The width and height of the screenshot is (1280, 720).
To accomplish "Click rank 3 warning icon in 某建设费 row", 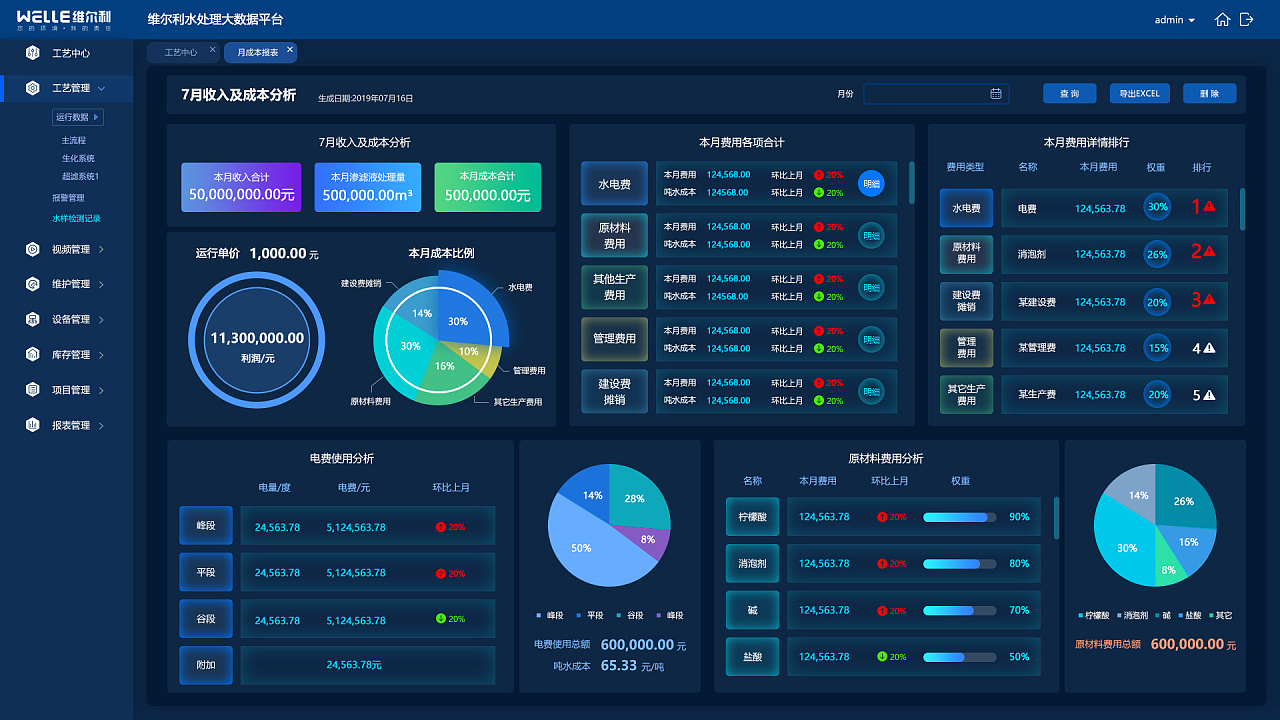I will [1209, 299].
